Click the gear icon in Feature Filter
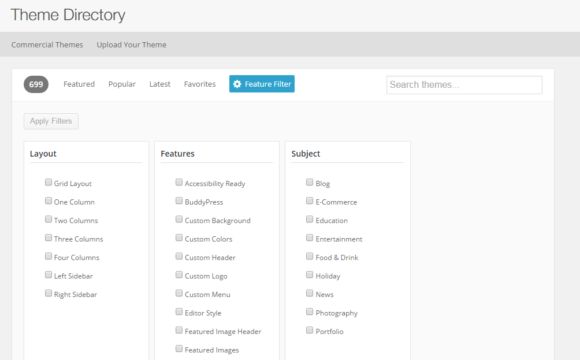The width and height of the screenshot is (580, 360). click(x=237, y=84)
